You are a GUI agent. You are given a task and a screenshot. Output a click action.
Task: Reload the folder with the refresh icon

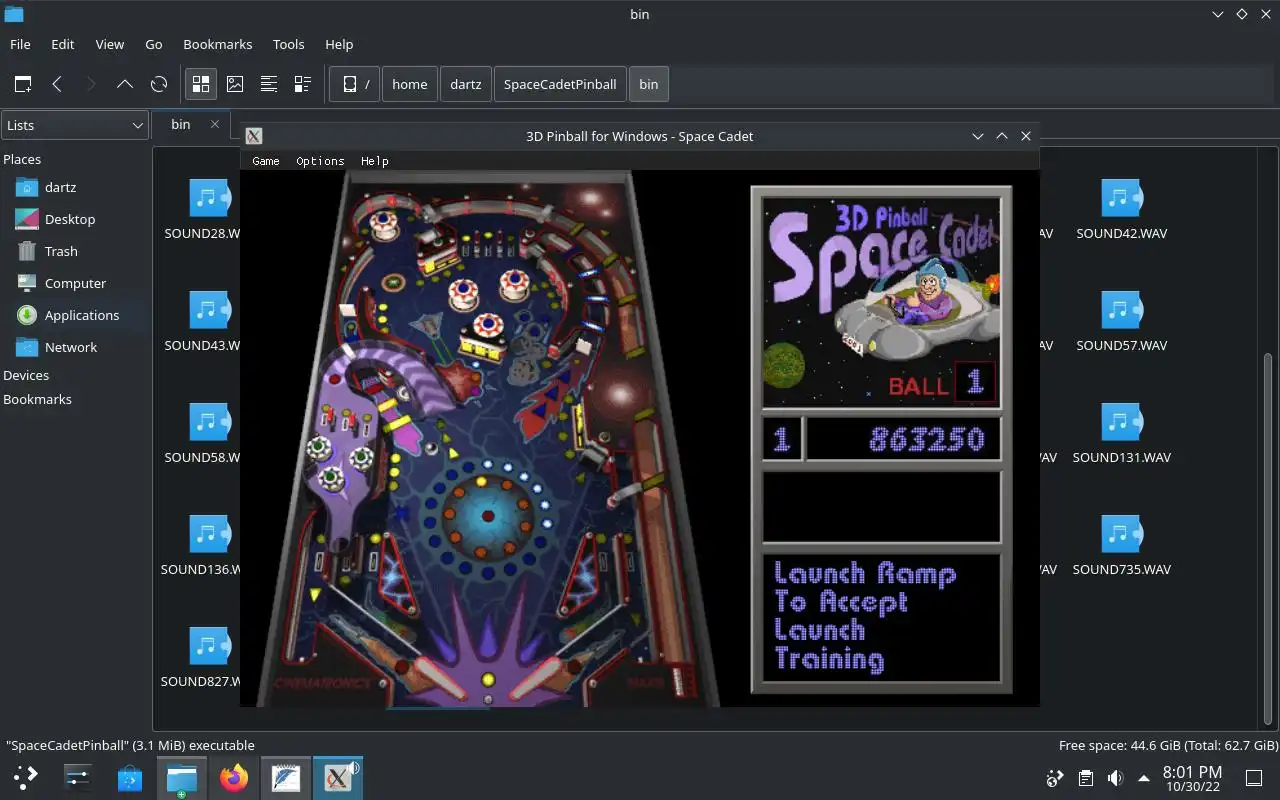158,84
